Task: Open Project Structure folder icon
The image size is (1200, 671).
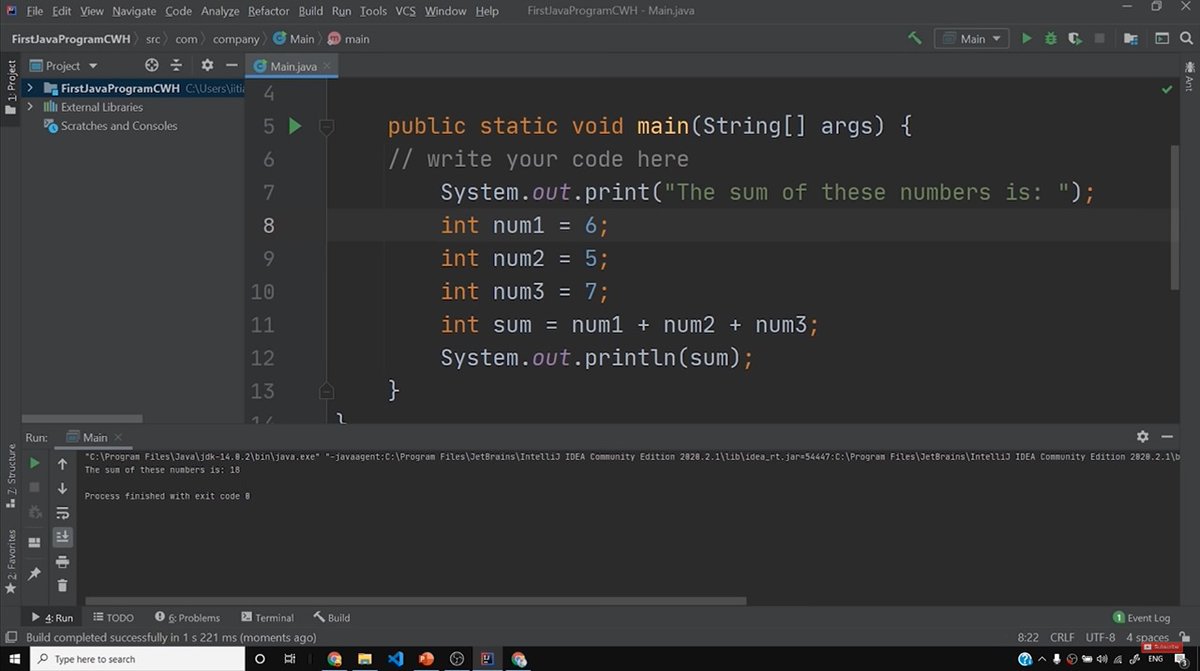Action: click(1131, 38)
